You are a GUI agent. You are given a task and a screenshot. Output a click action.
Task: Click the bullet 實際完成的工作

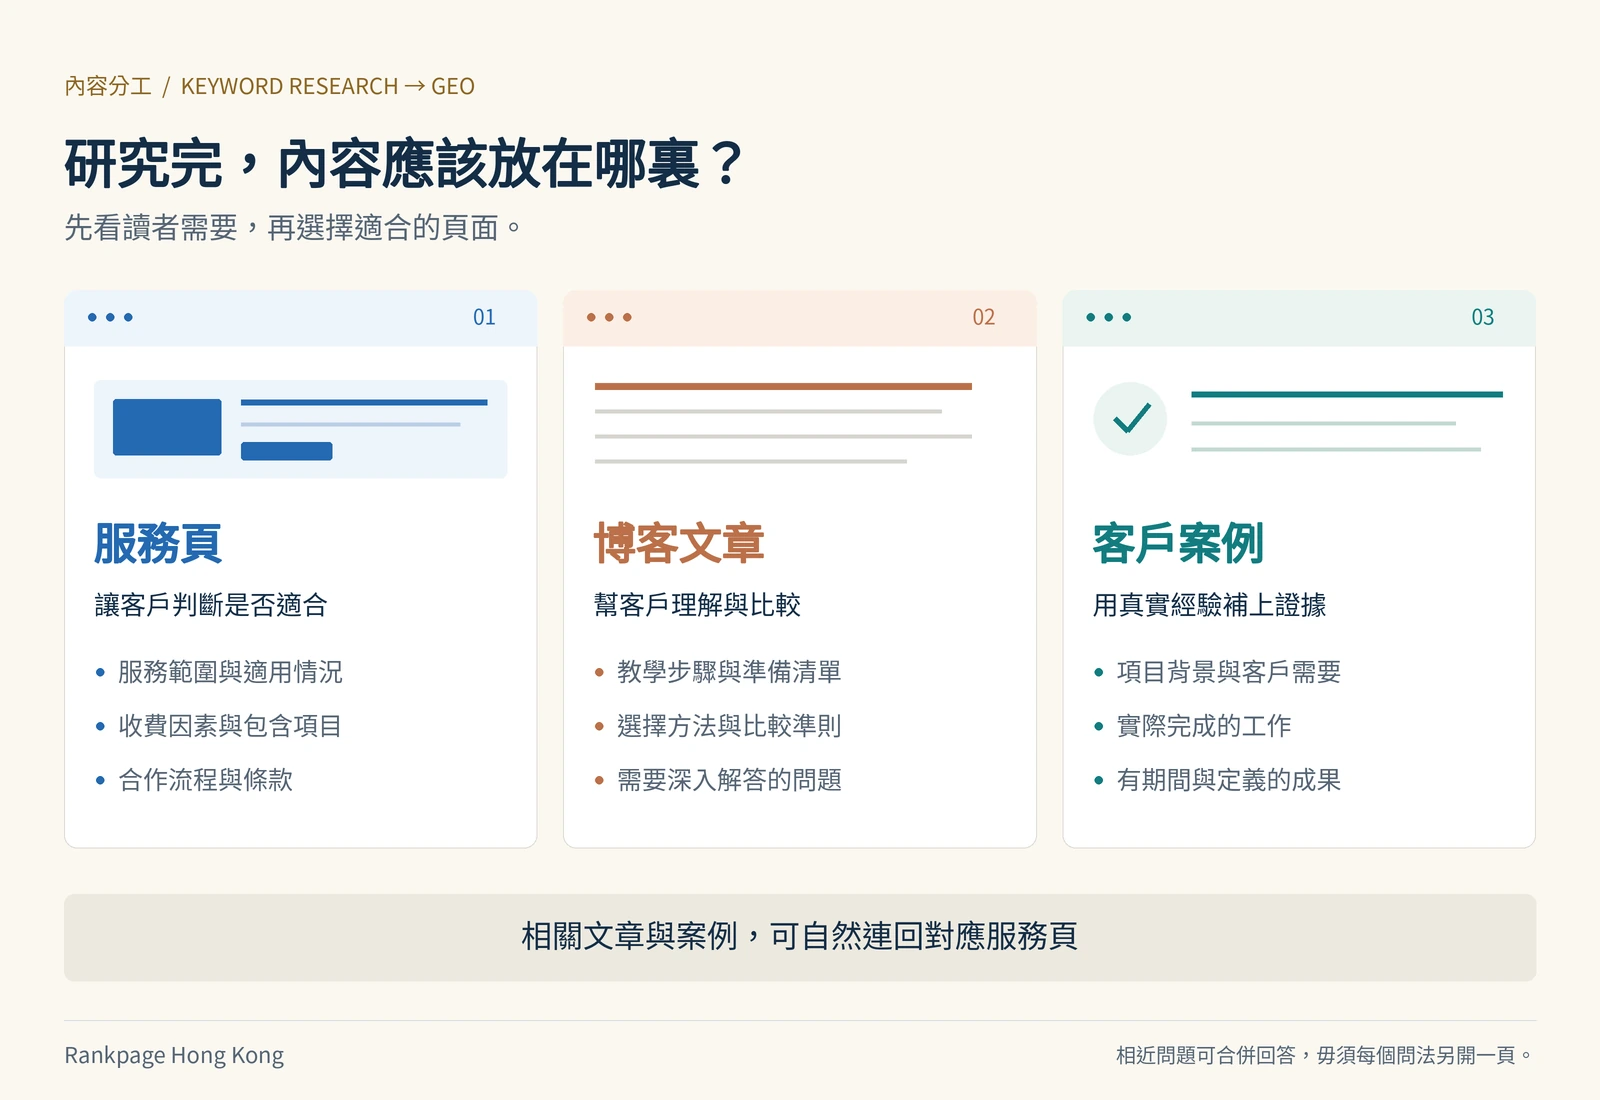coord(1192,726)
